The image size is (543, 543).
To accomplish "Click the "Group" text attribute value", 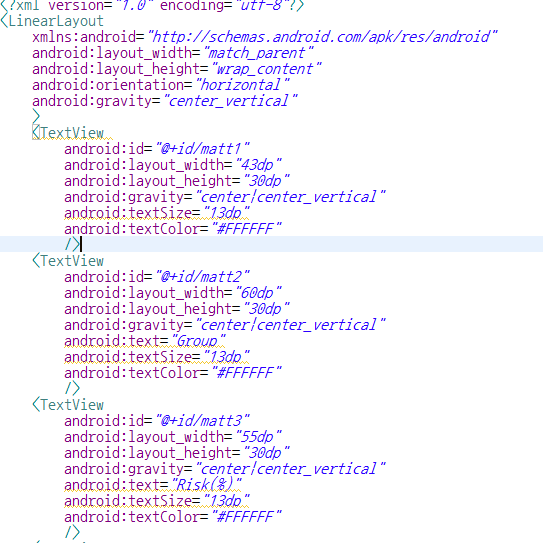I will tap(198, 341).
